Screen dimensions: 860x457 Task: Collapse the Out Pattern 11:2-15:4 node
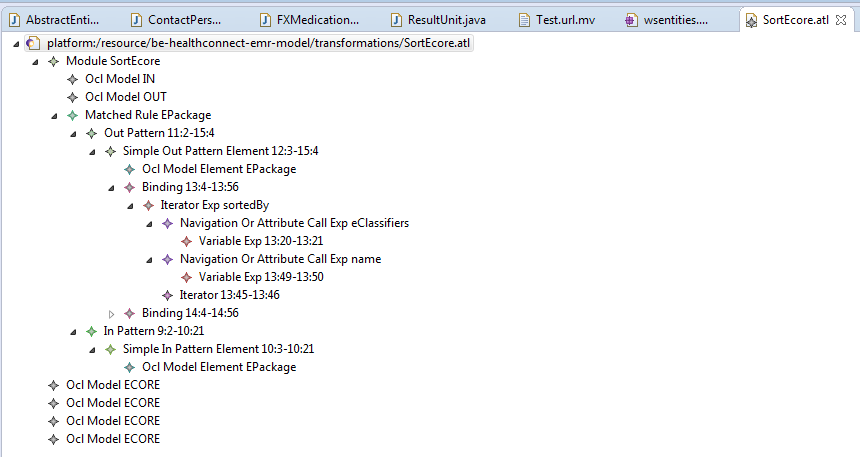point(73,134)
